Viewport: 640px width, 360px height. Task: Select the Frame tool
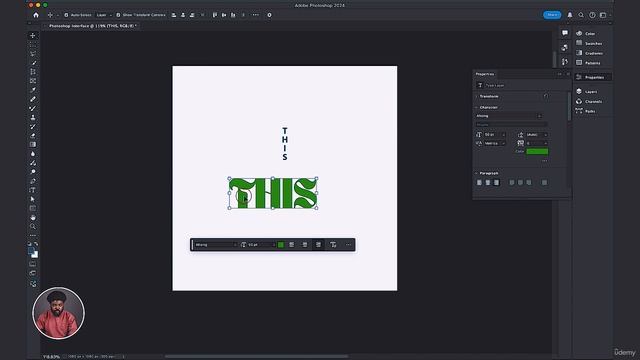[33, 81]
